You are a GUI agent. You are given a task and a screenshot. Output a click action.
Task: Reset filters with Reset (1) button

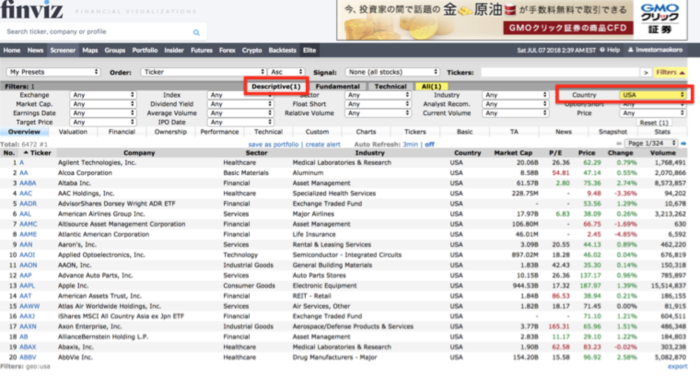click(654, 122)
